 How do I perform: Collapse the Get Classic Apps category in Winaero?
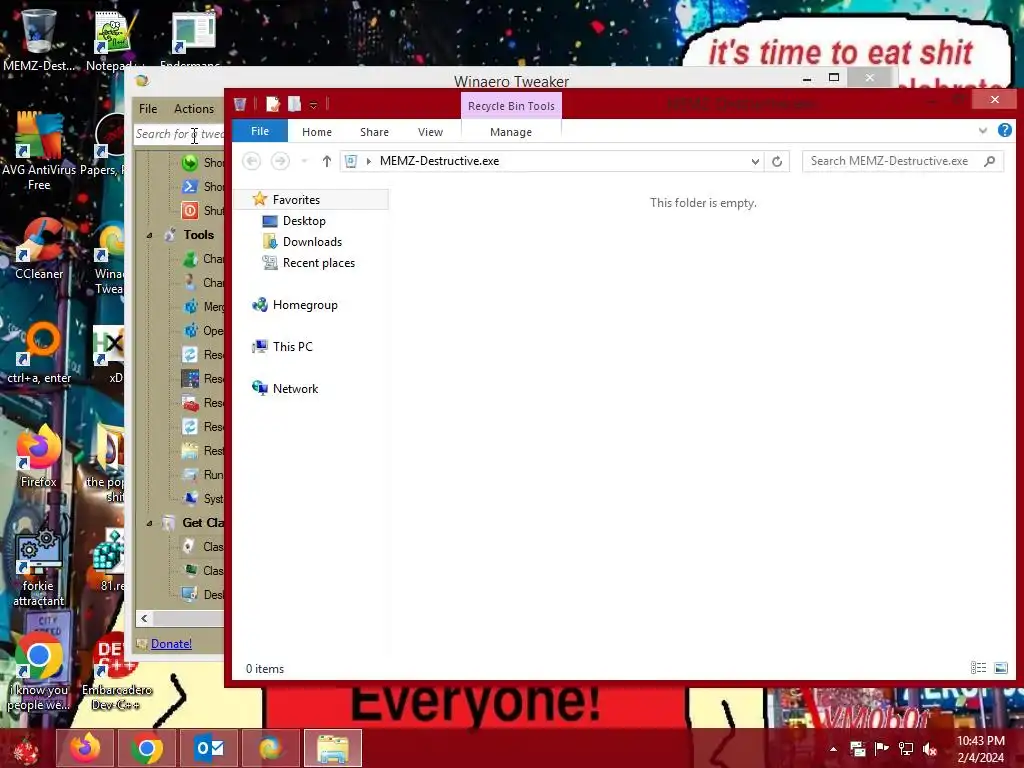coord(150,523)
